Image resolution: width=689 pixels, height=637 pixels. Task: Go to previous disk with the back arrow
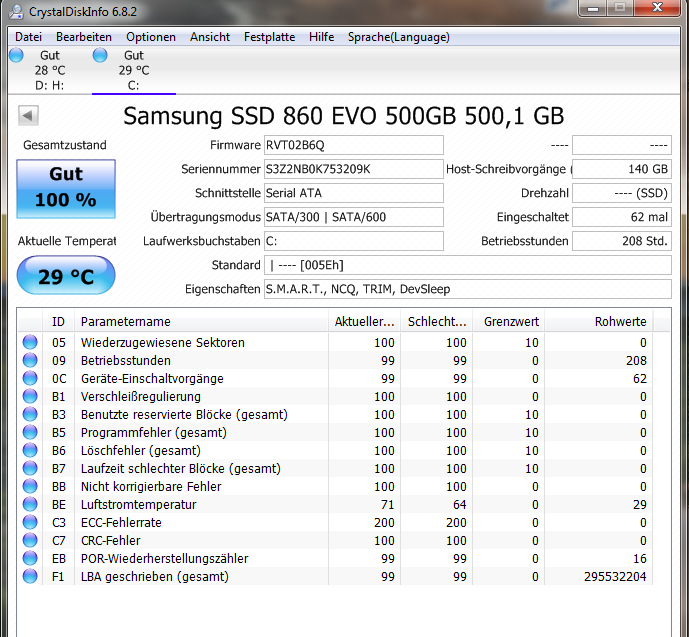[x=28, y=116]
